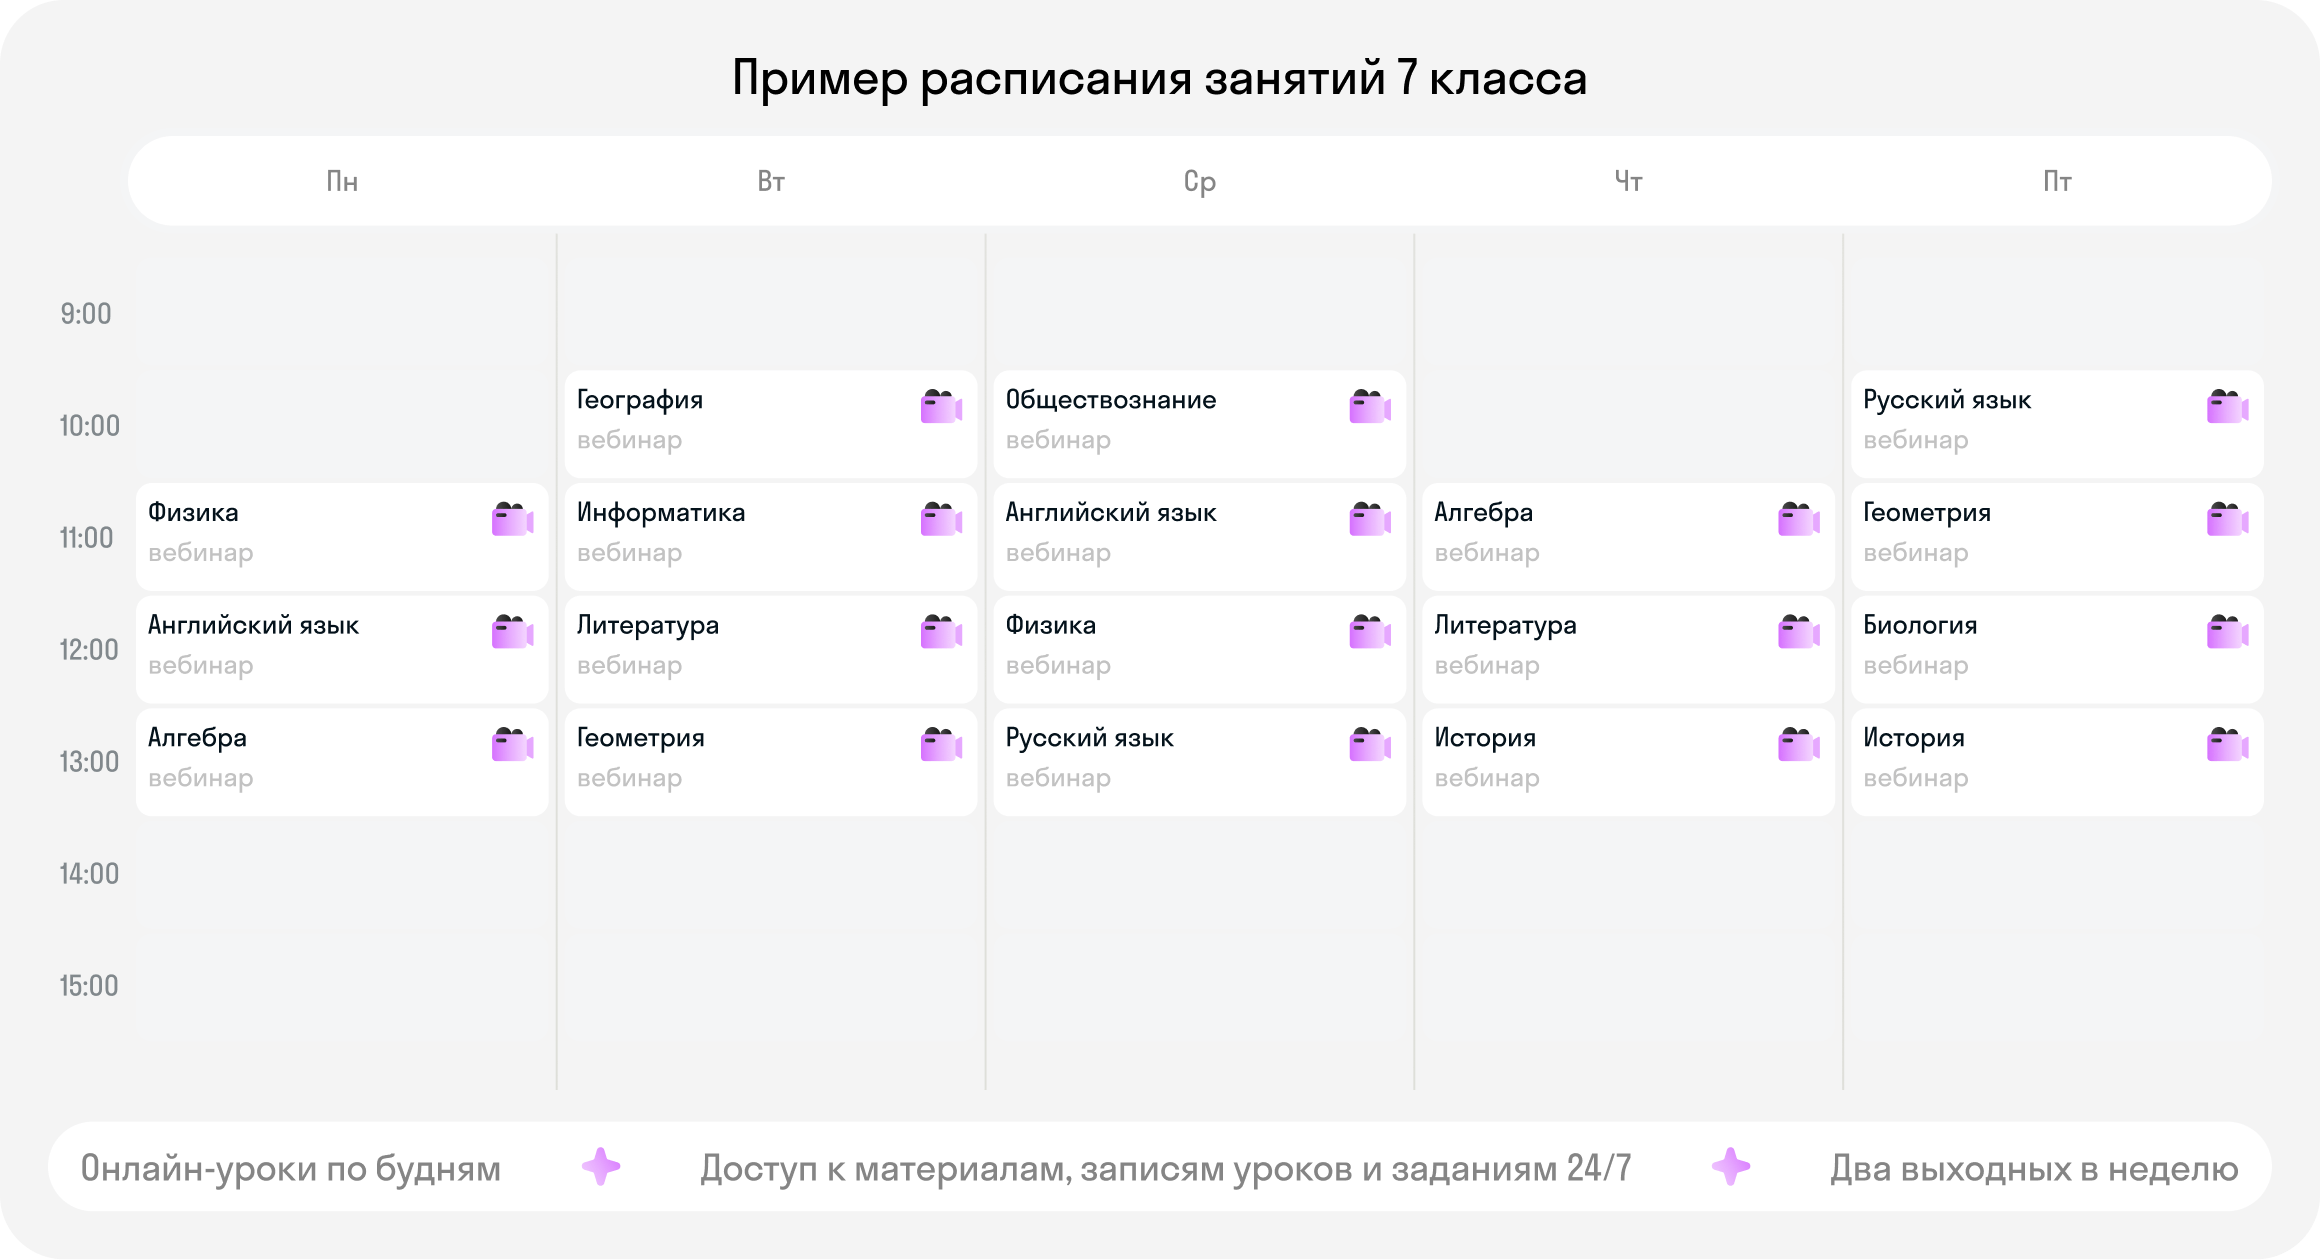
Task: Click the schedule title for 7 класса
Action: click(x=1159, y=79)
